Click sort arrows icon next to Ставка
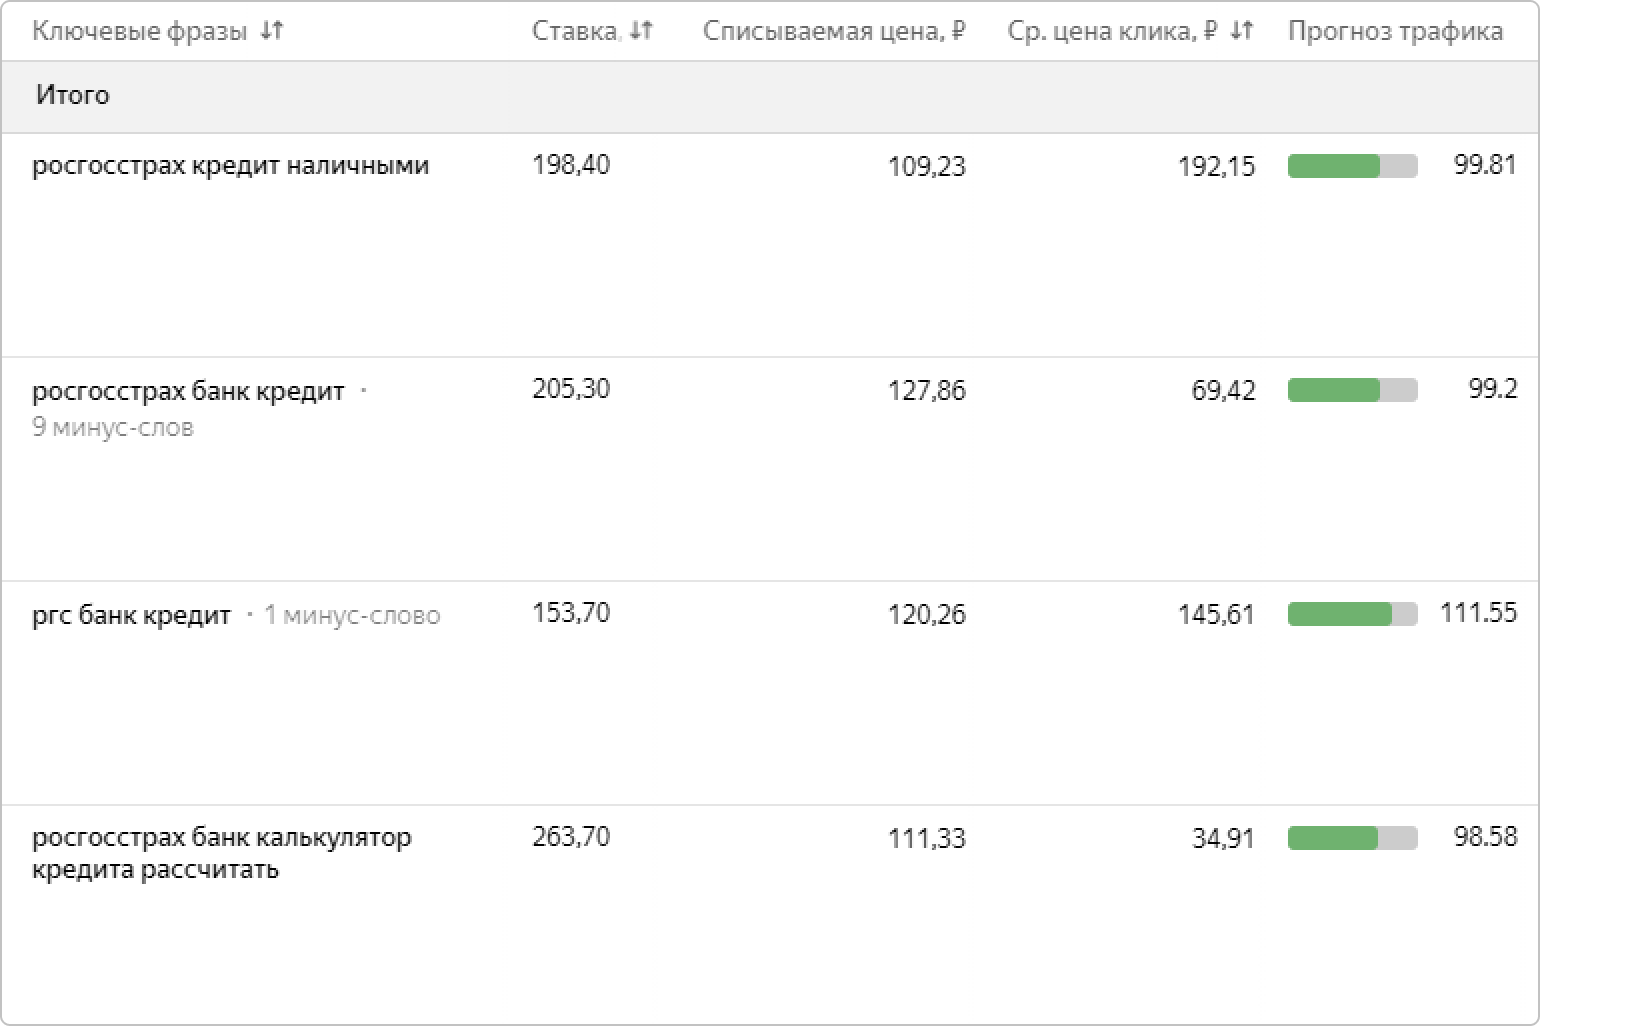1640x1026 pixels. click(641, 32)
